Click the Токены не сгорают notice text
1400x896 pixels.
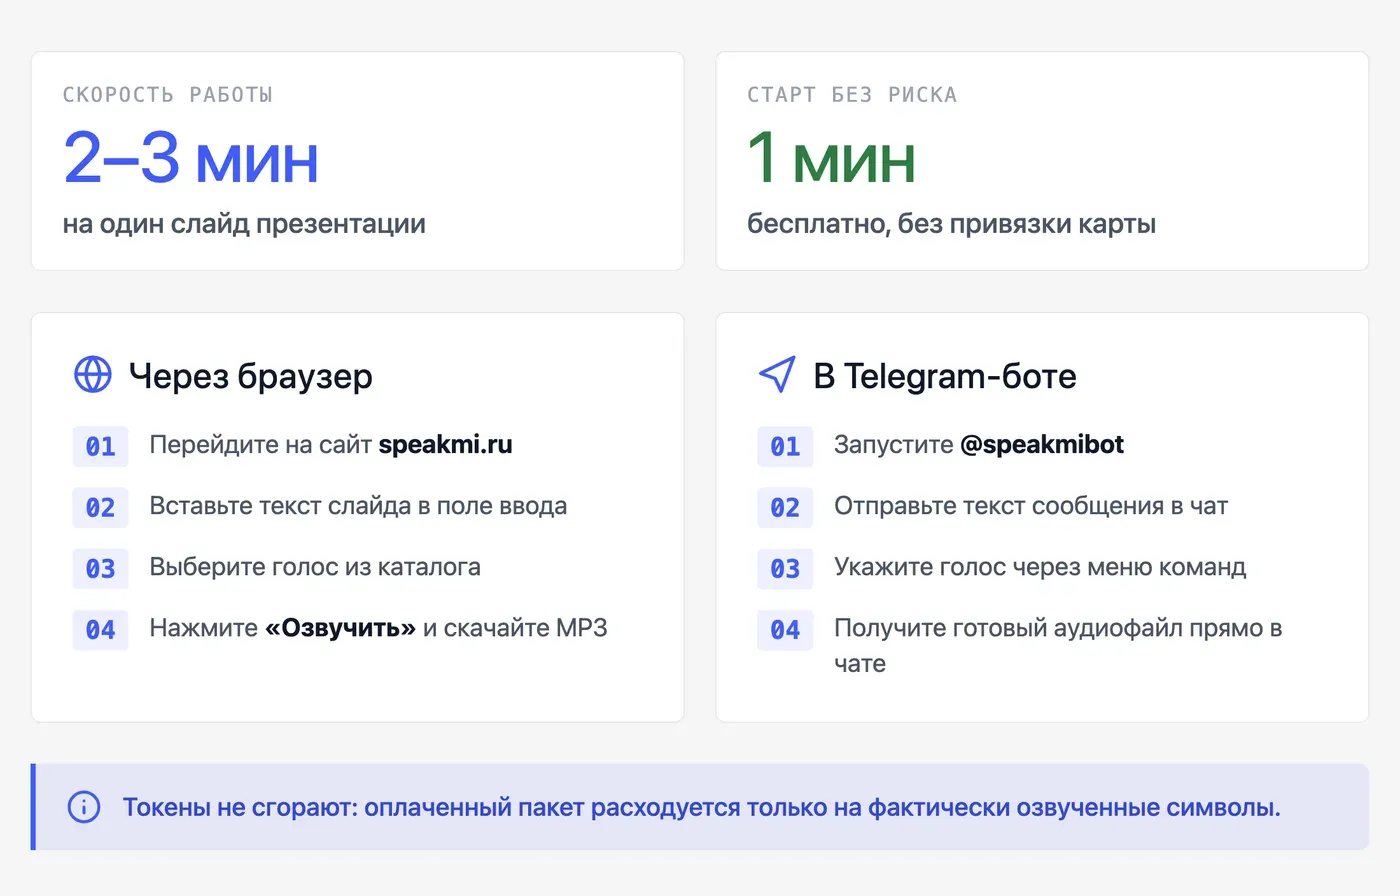(701, 807)
